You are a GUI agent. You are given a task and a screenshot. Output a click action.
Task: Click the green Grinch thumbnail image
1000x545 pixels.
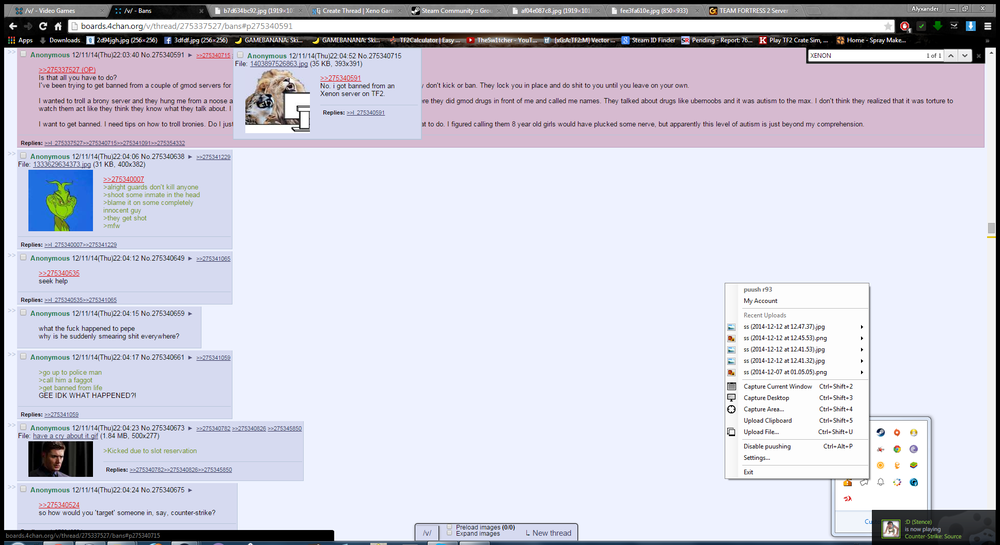point(61,200)
